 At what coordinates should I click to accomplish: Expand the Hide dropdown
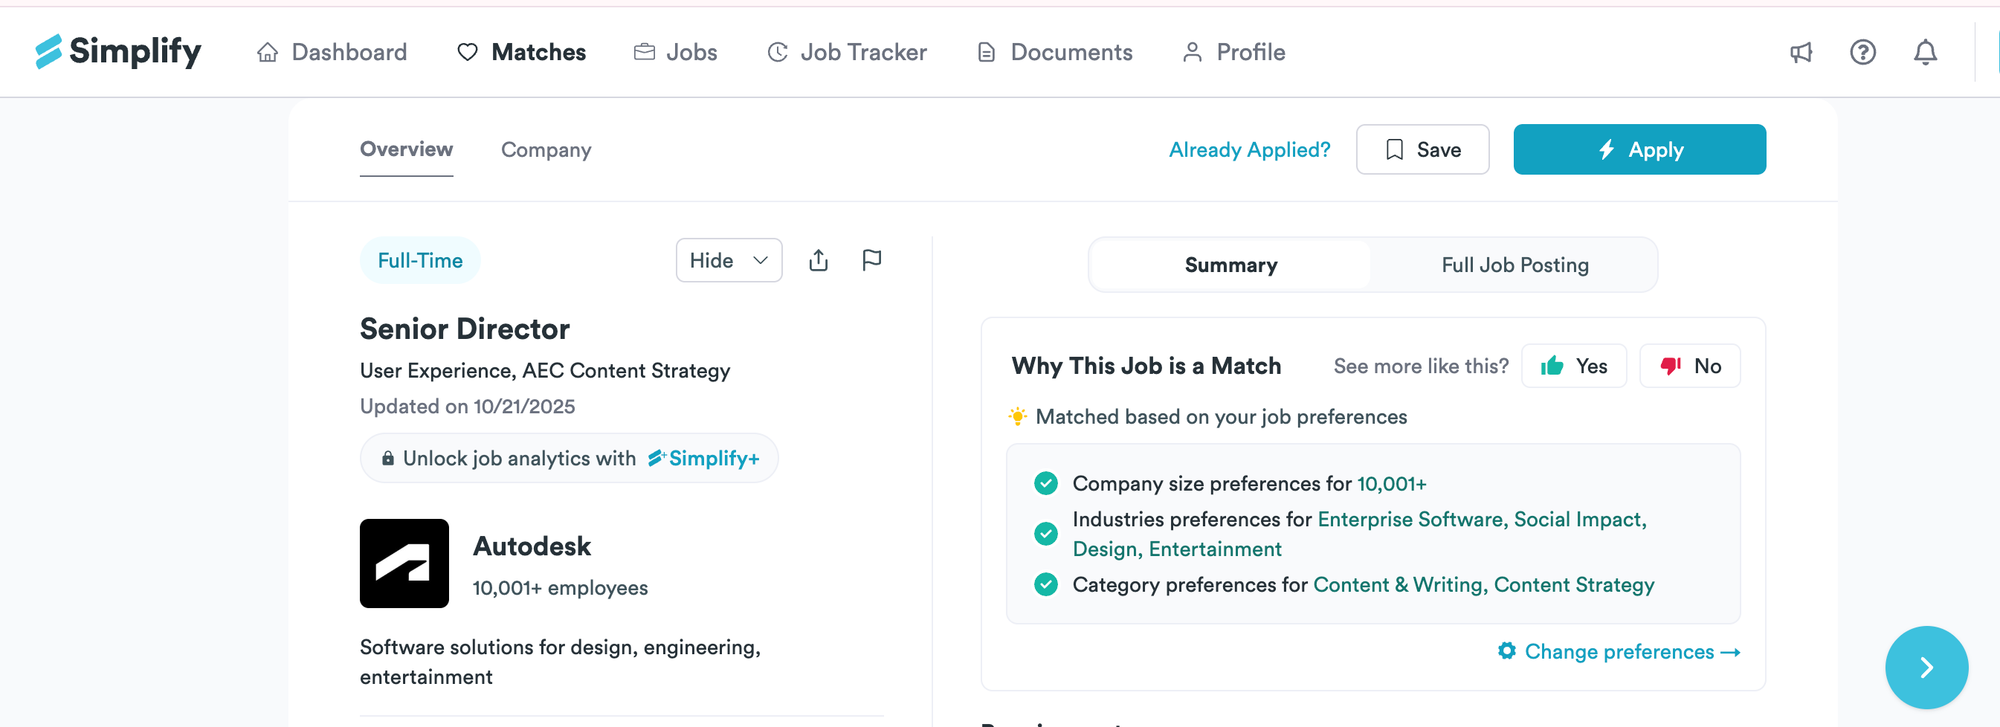tap(729, 260)
